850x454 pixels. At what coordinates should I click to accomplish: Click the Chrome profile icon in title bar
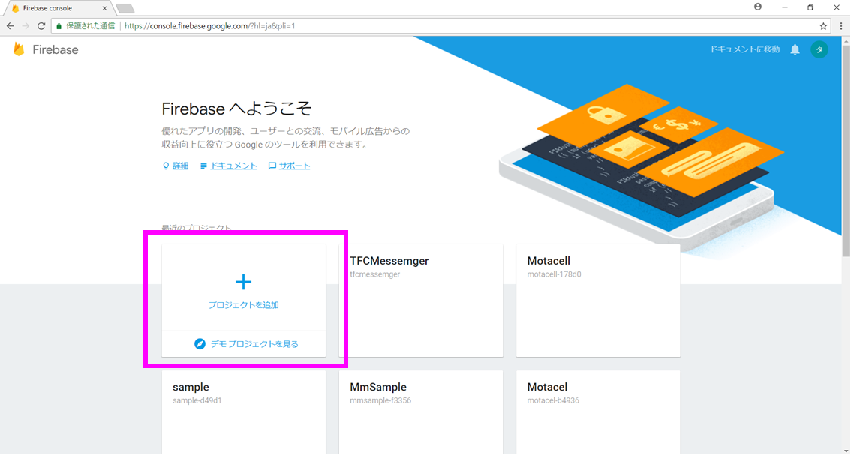coord(757,7)
